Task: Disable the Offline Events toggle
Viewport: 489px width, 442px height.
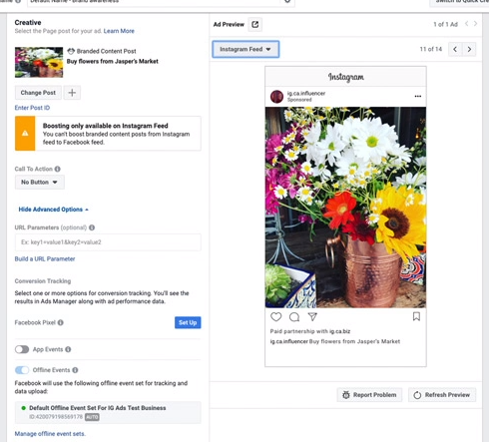Action: pyautogui.click(x=22, y=370)
